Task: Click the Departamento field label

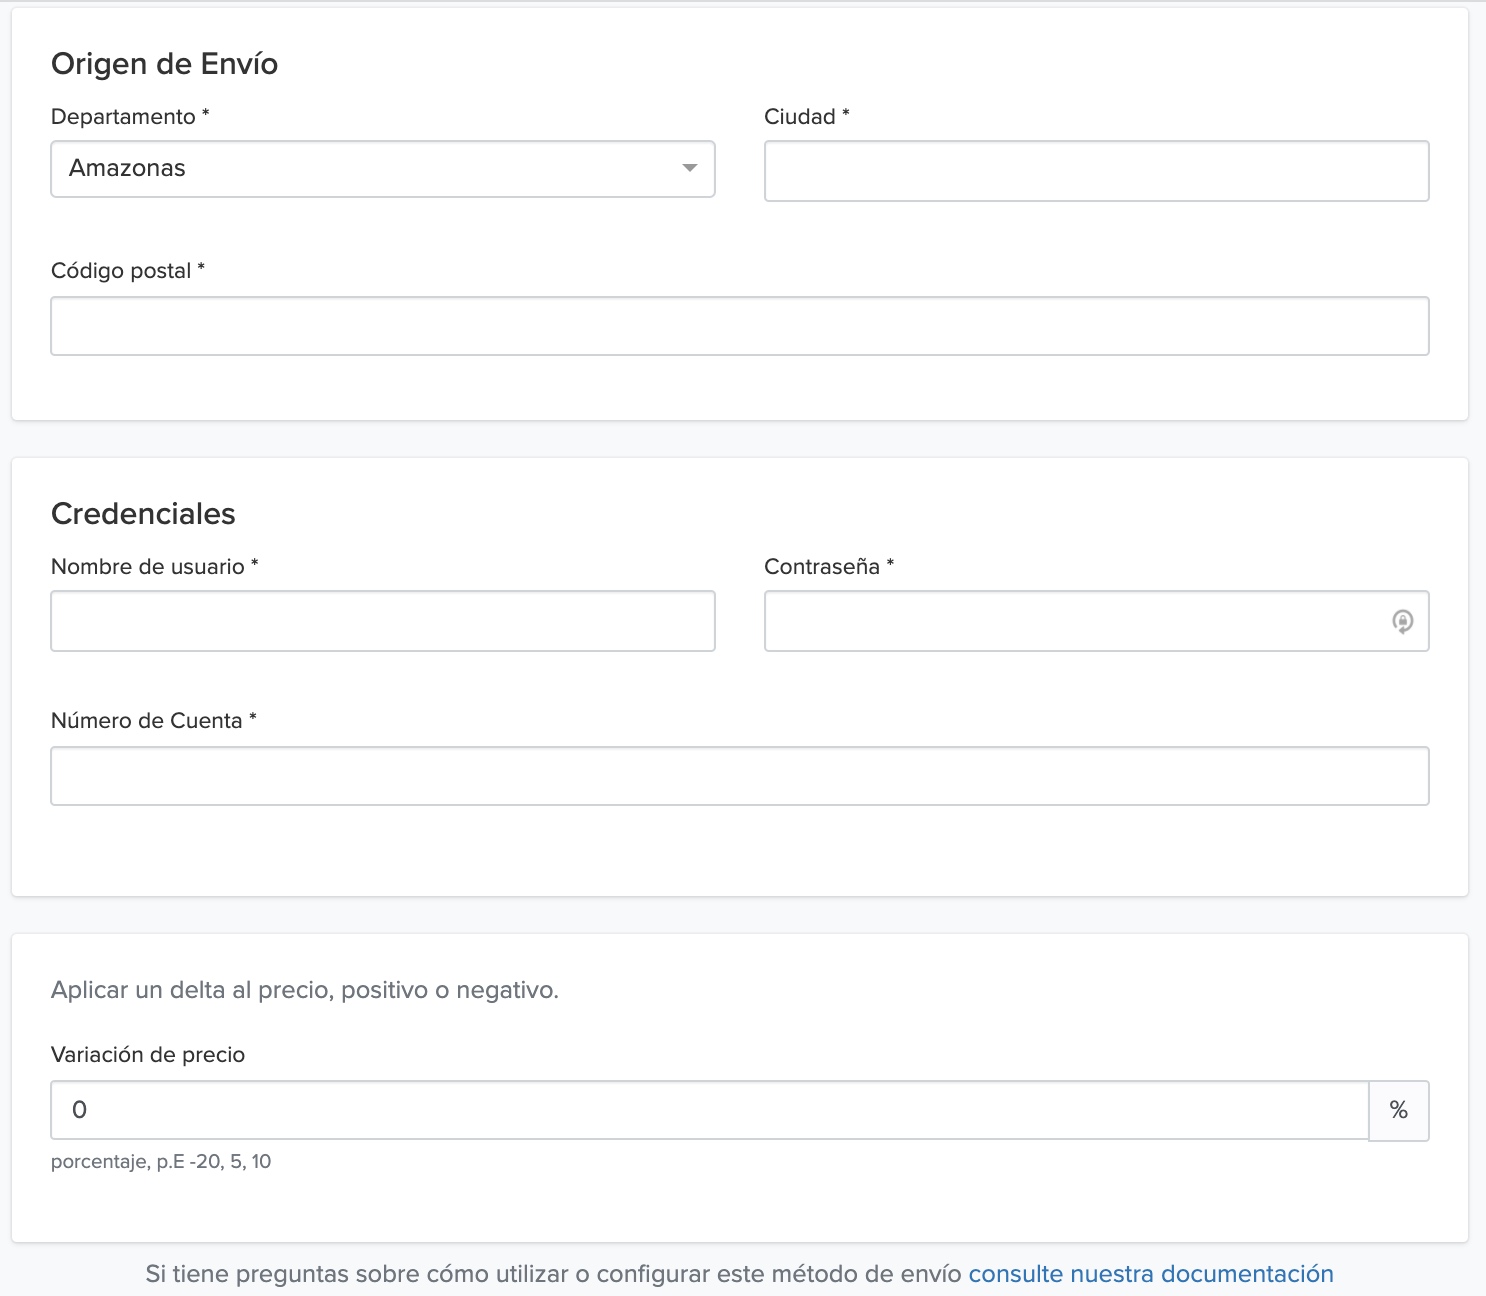Action: (x=123, y=117)
